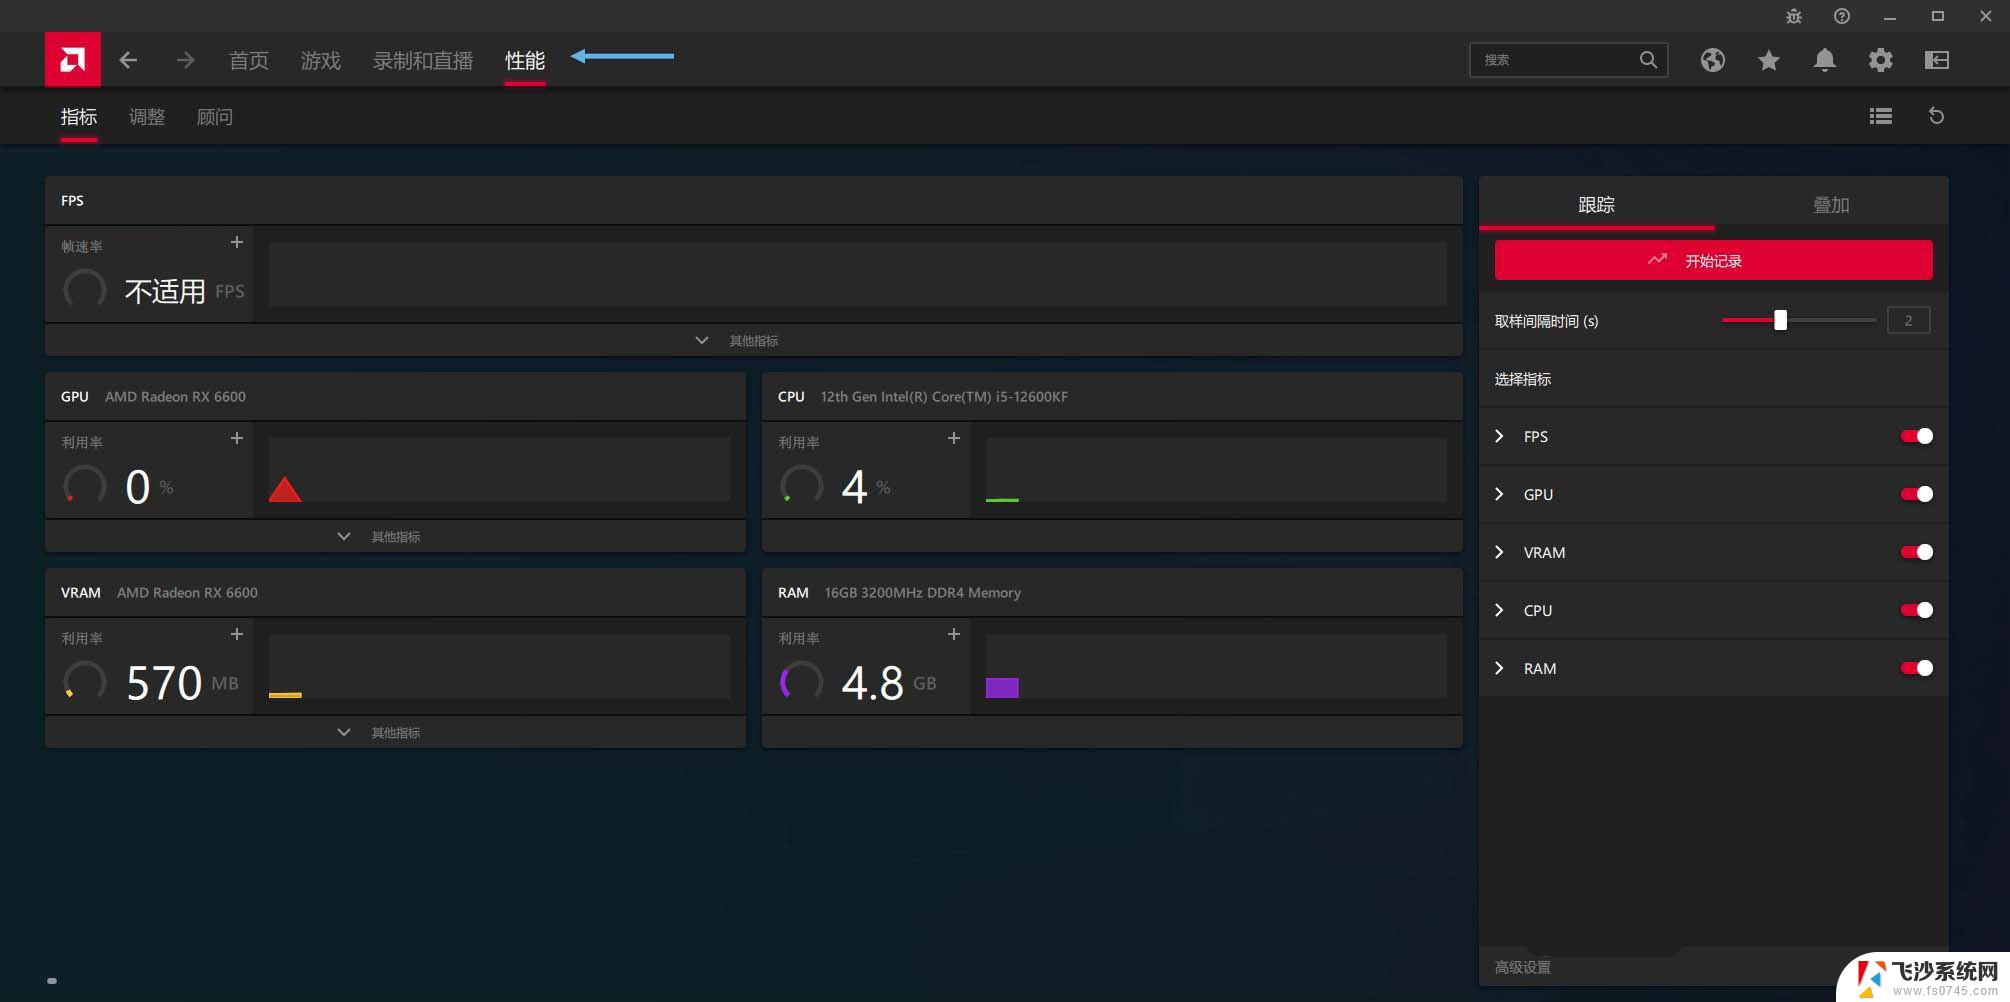Add metric with plus in FPS card
2010x1002 pixels.
237,242
